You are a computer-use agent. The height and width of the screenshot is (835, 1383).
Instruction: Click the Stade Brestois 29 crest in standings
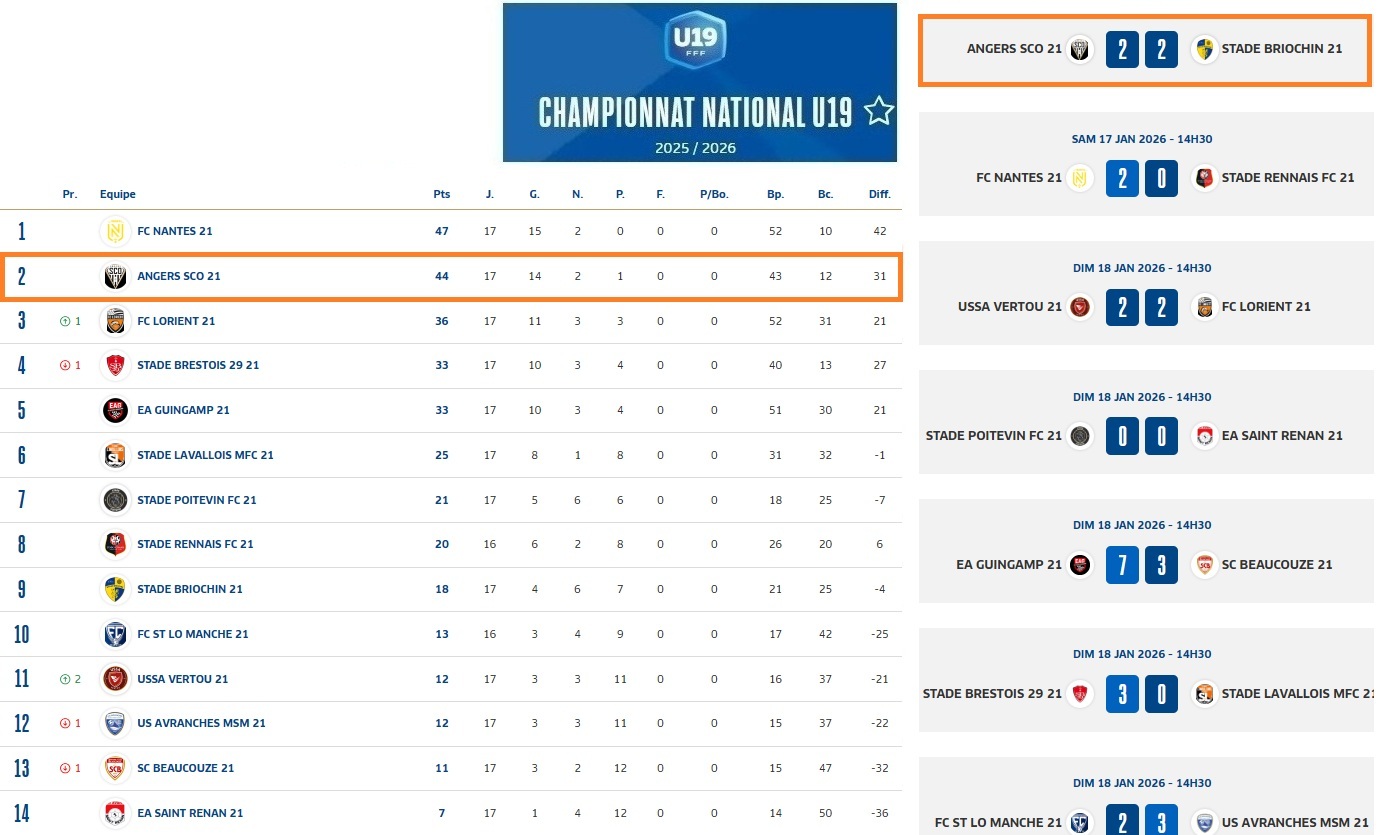[116, 365]
